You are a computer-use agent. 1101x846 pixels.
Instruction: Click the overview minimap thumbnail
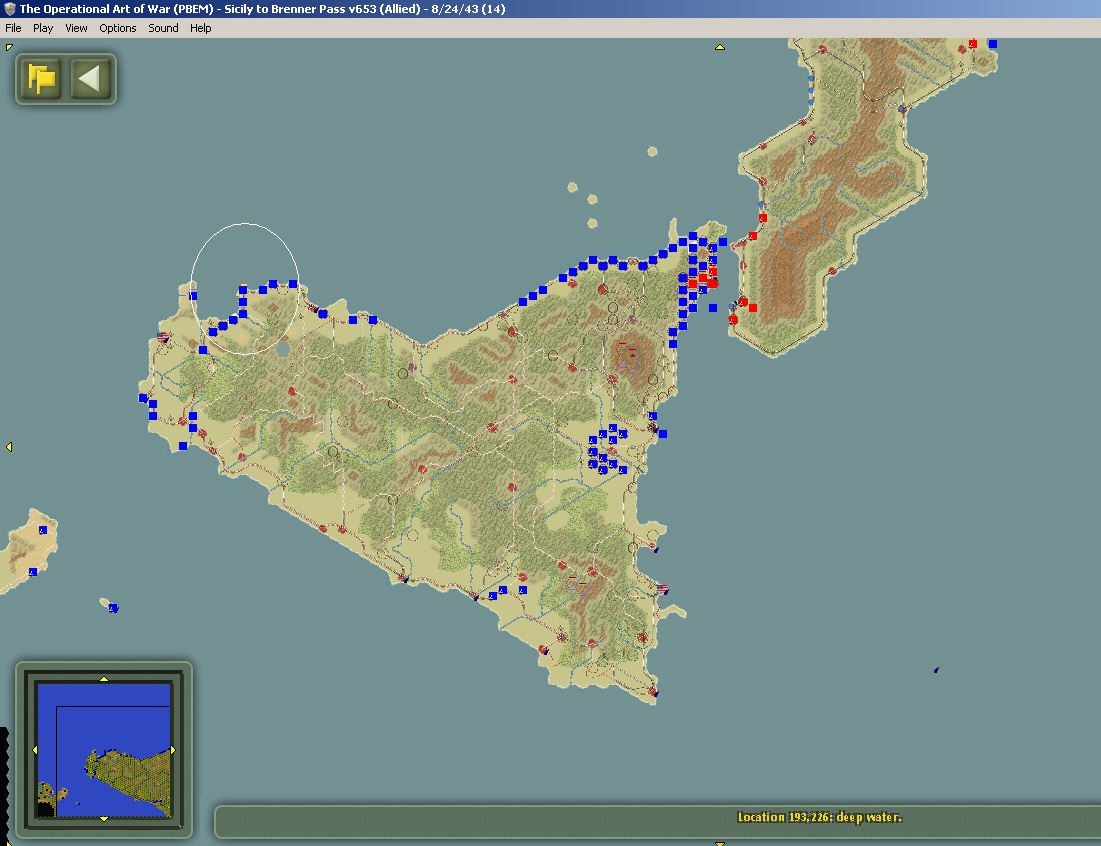[x=104, y=750]
